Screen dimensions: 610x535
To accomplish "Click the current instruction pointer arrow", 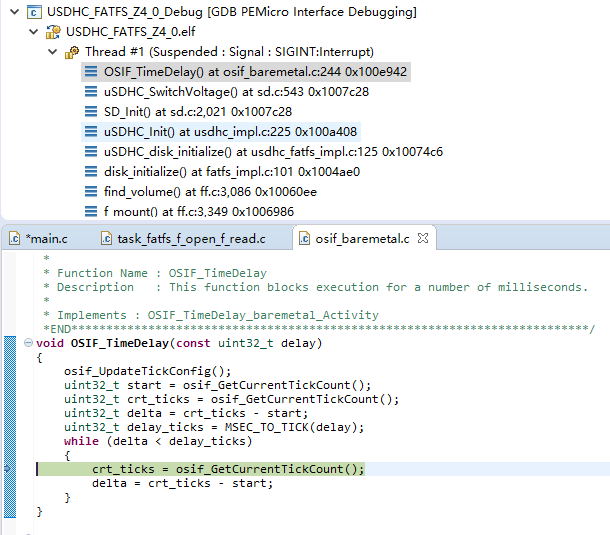I will pyautogui.click(x=7, y=468).
